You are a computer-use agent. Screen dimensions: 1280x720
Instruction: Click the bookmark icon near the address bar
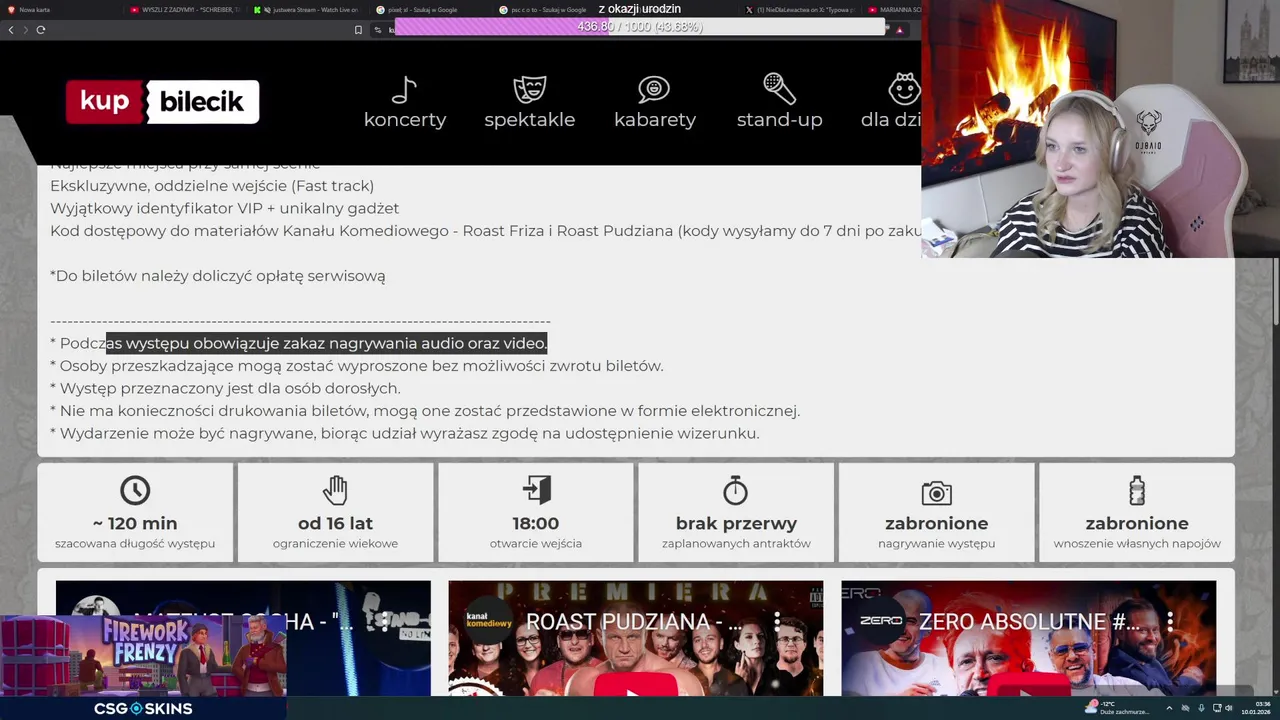pos(358,30)
